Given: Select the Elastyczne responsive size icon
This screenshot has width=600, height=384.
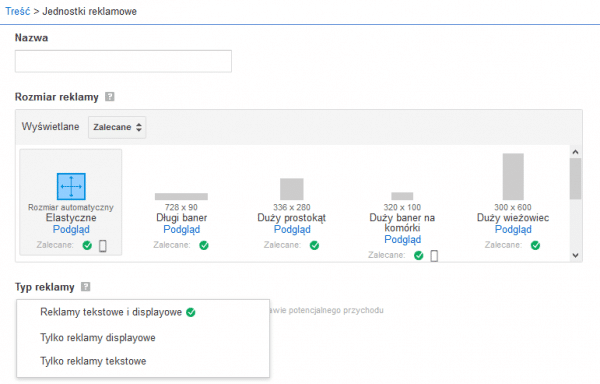Looking at the screenshot, I should click(71, 187).
